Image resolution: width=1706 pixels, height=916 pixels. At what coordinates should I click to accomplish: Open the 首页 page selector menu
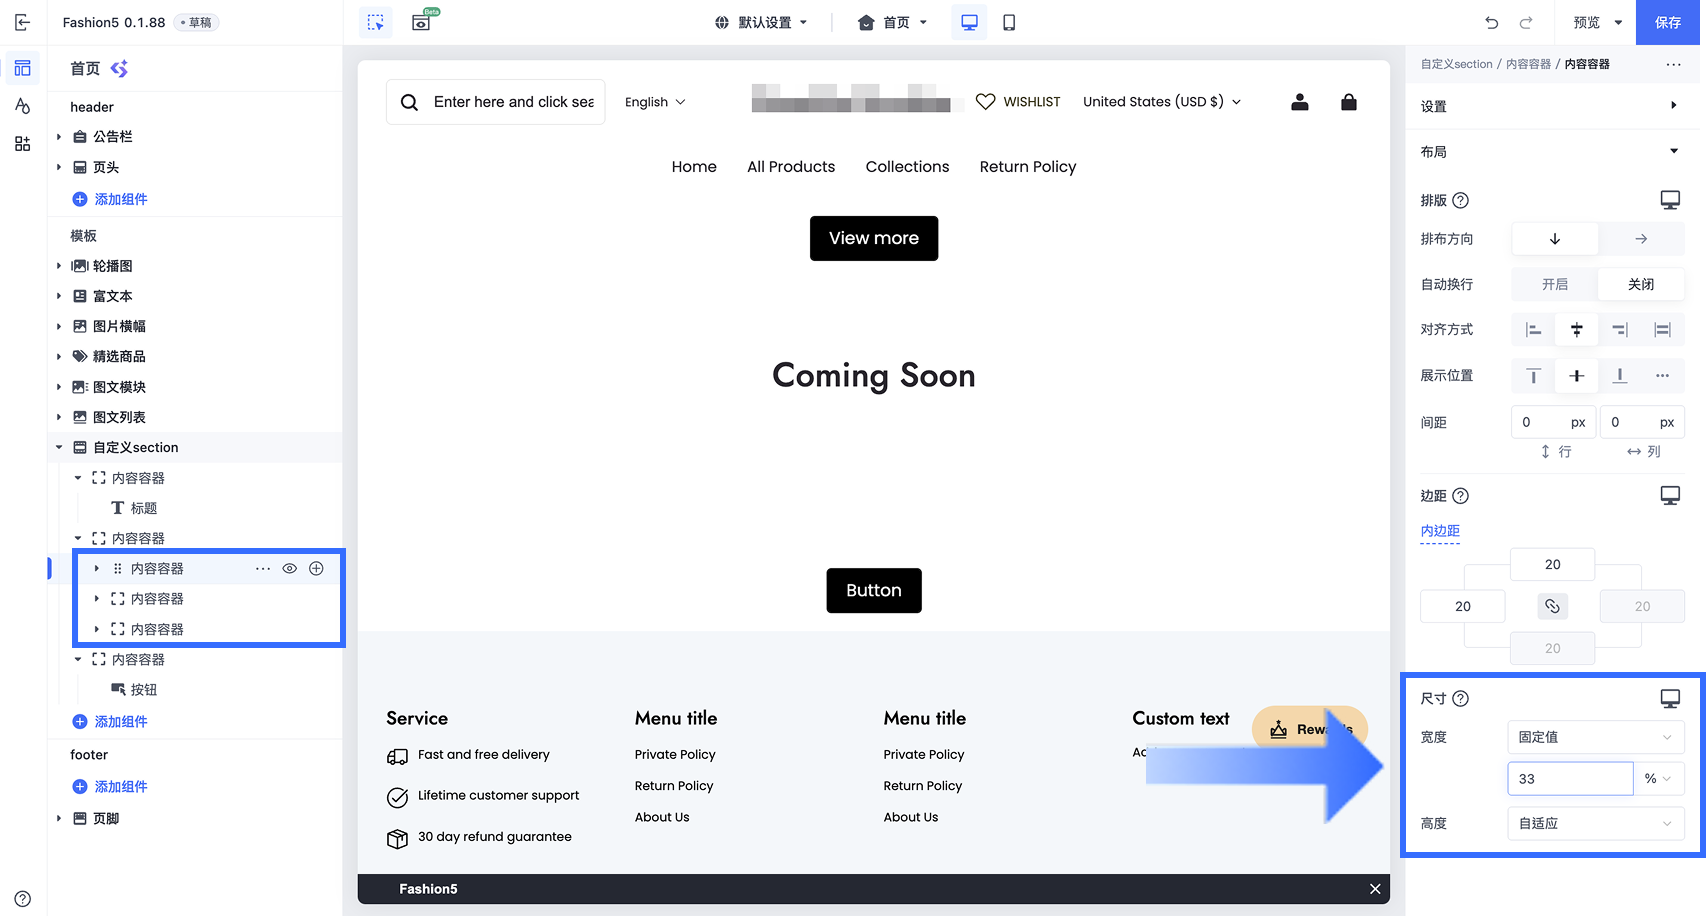tap(892, 22)
